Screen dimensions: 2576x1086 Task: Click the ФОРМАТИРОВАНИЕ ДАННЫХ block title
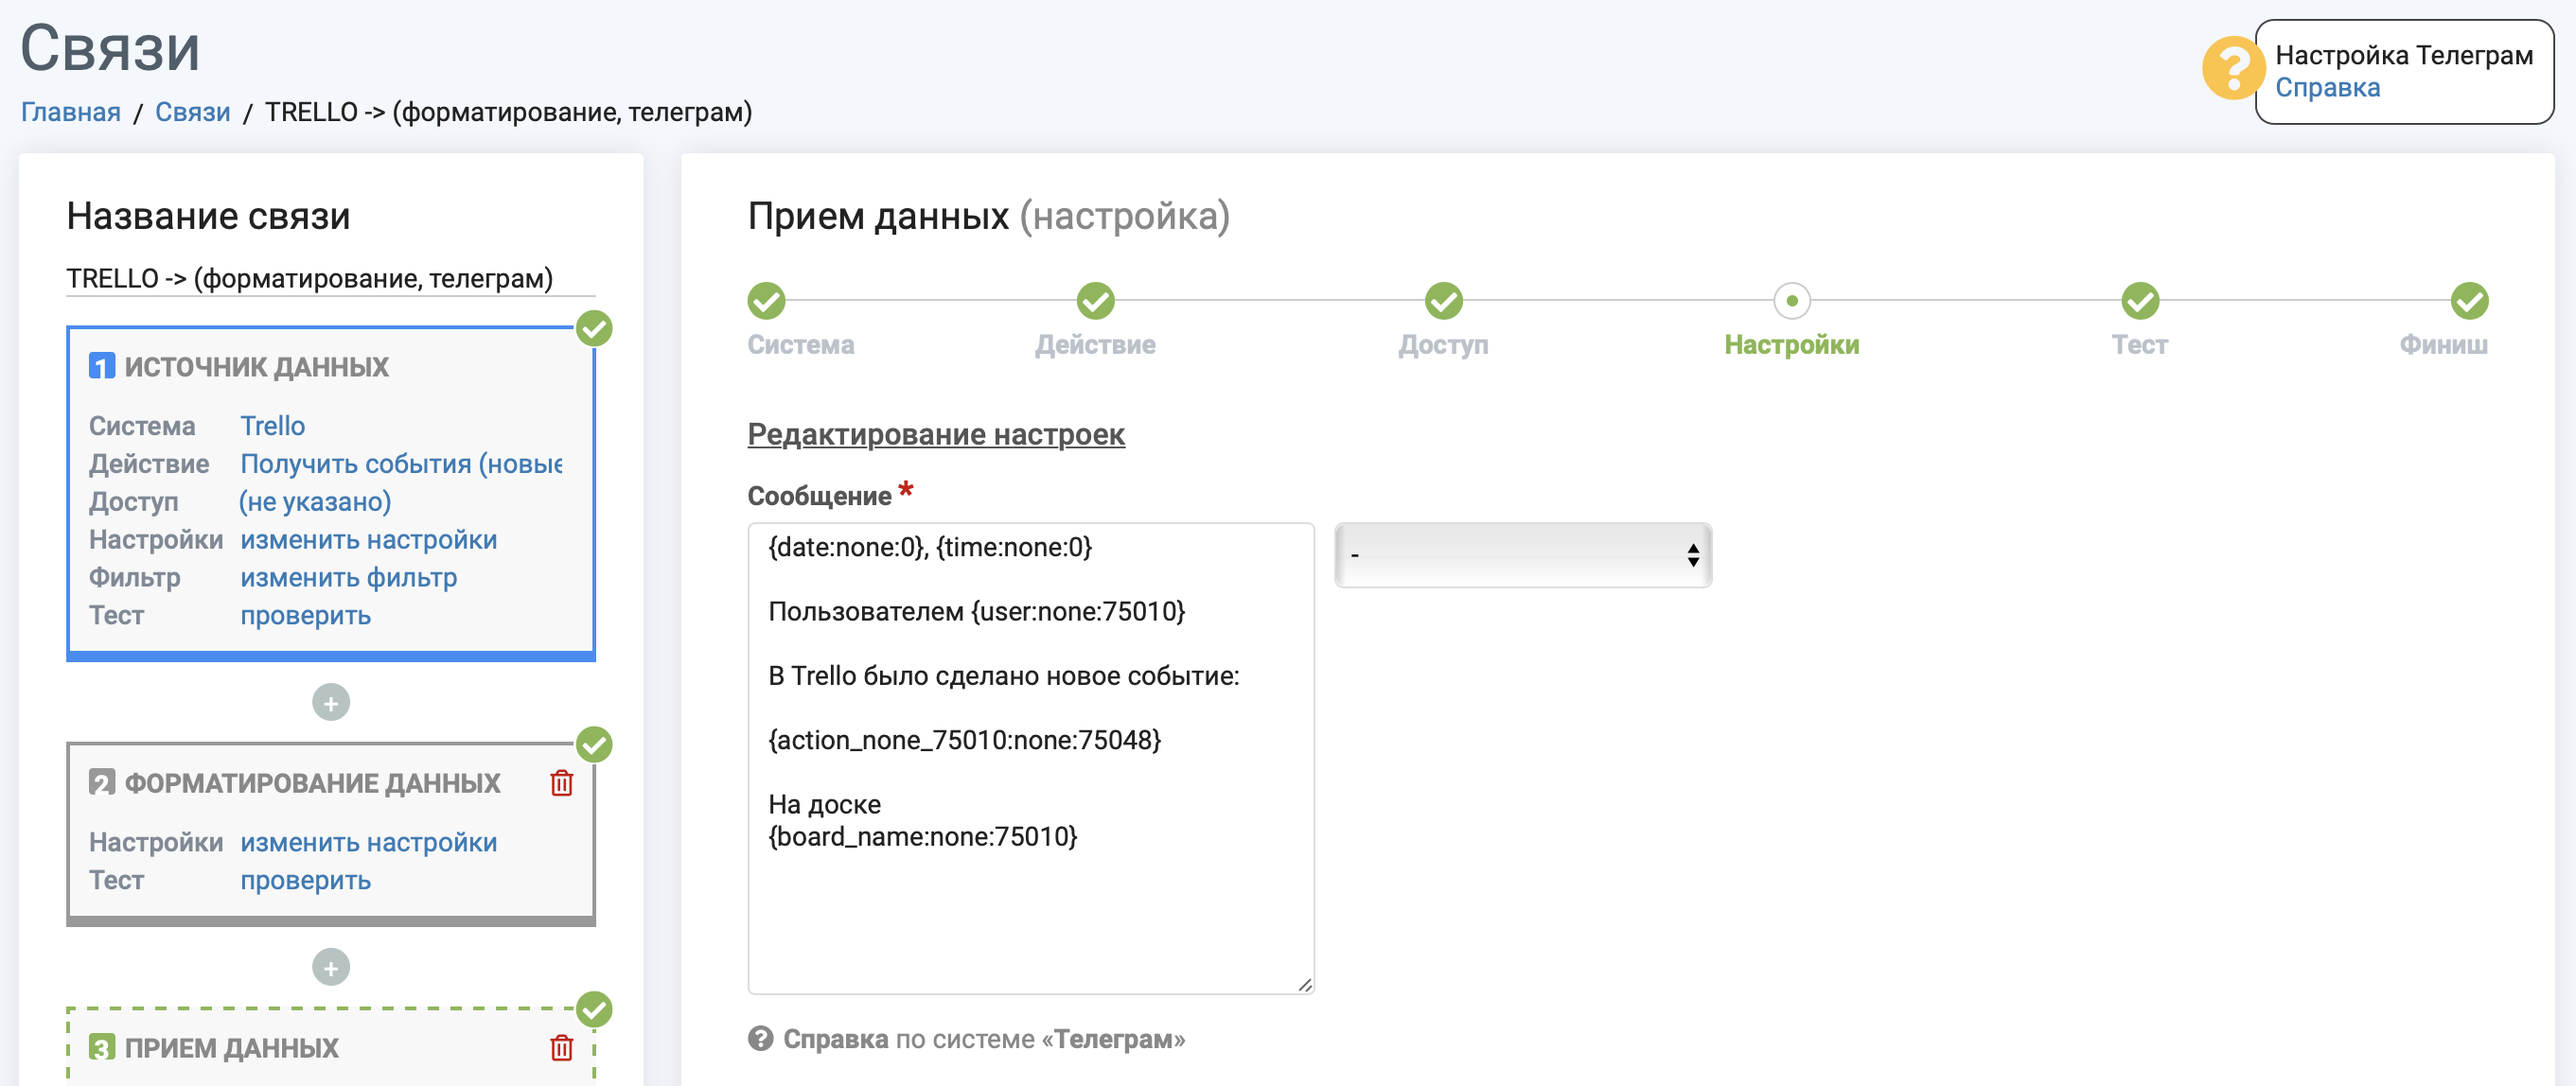pyautogui.click(x=312, y=783)
